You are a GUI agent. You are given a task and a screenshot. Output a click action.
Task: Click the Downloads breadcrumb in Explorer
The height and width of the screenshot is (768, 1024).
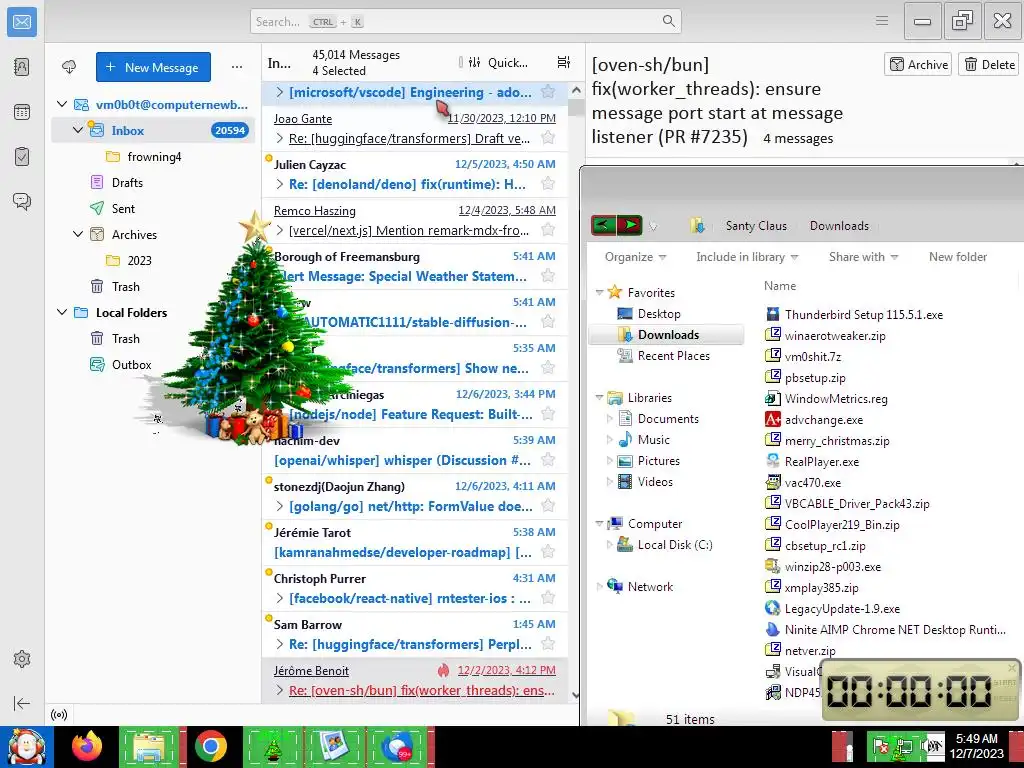(x=839, y=225)
